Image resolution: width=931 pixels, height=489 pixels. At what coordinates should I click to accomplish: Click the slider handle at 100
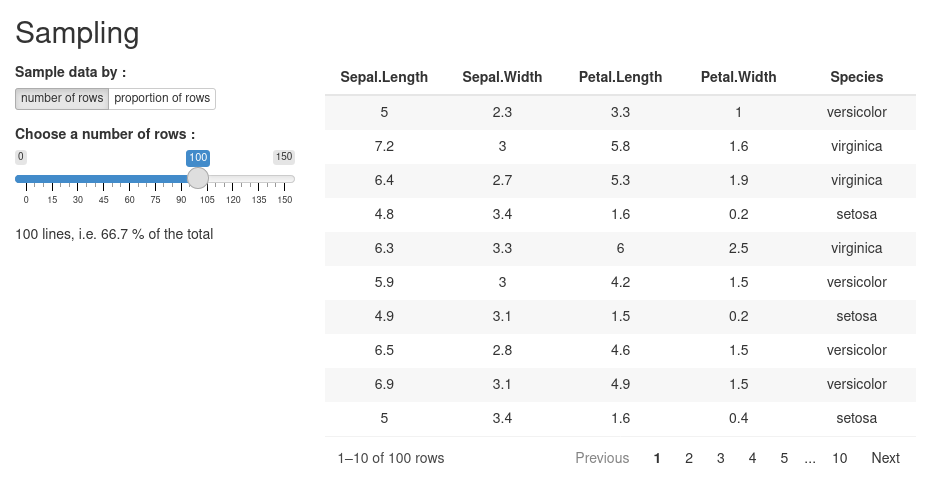198,179
